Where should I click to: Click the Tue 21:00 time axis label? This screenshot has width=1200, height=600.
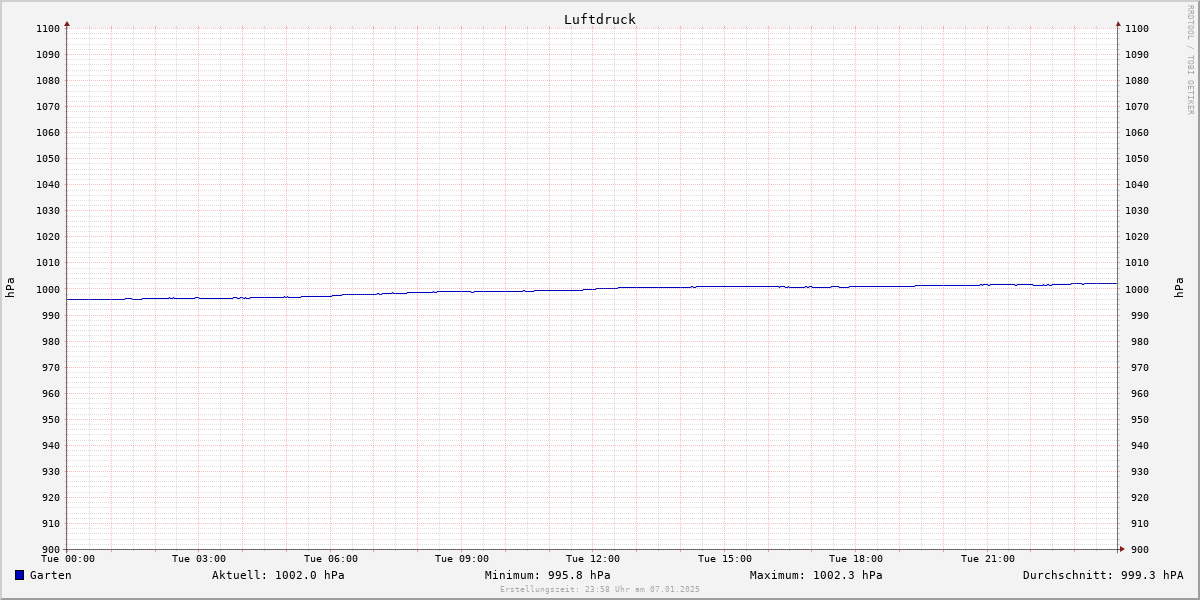[988, 559]
